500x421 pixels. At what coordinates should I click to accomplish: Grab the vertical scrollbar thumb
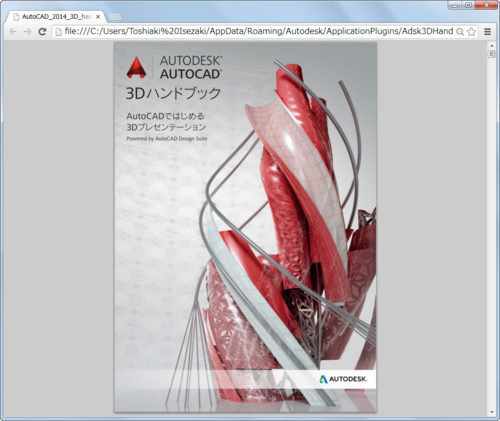(491, 54)
